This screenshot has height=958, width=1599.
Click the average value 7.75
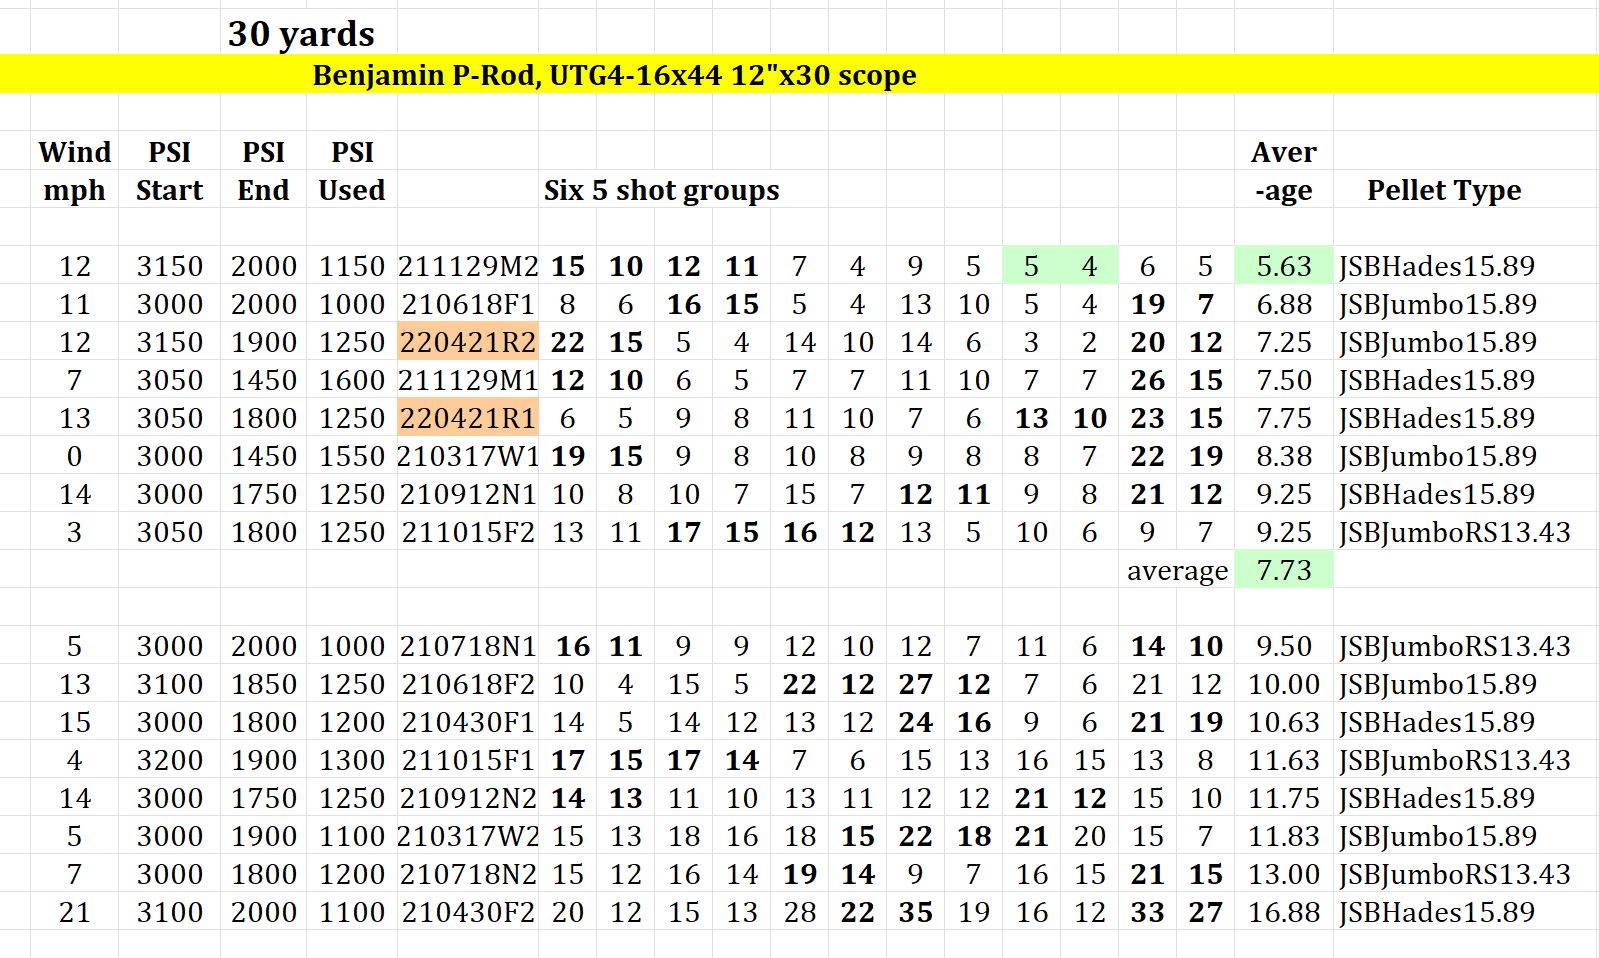1284,418
